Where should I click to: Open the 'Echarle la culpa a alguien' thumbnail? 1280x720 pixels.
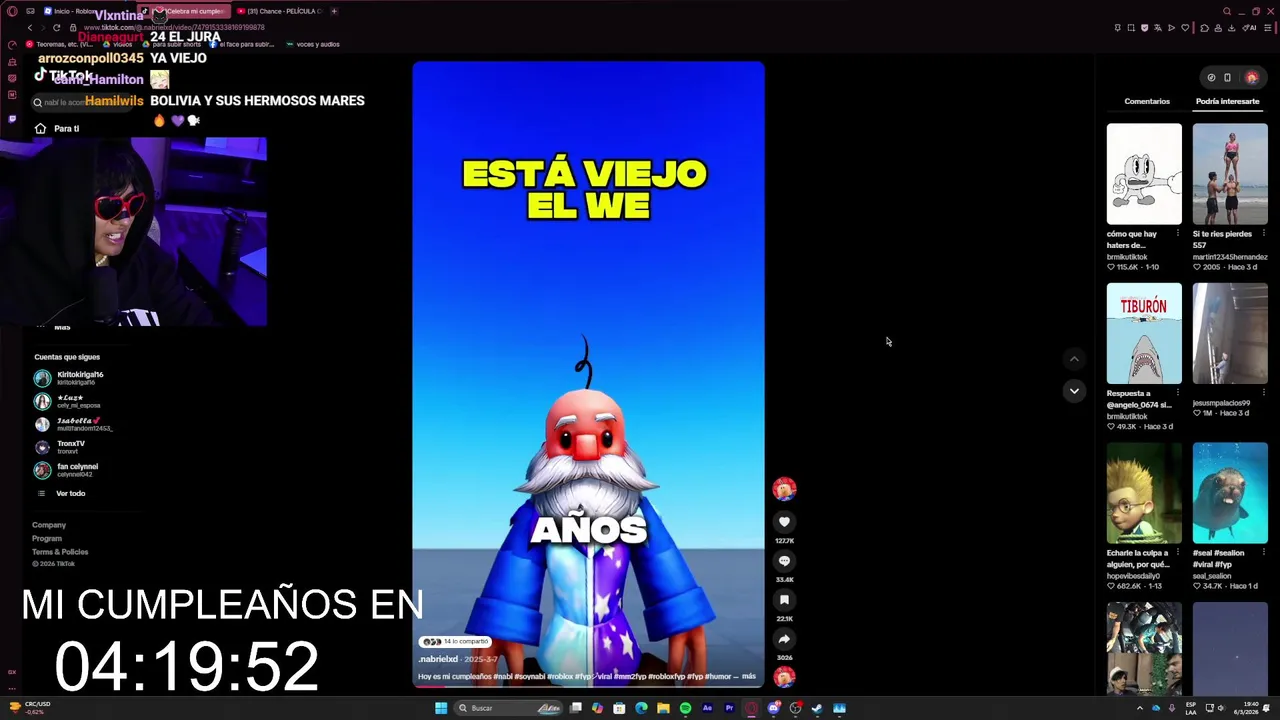pyautogui.click(x=1144, y=493)
